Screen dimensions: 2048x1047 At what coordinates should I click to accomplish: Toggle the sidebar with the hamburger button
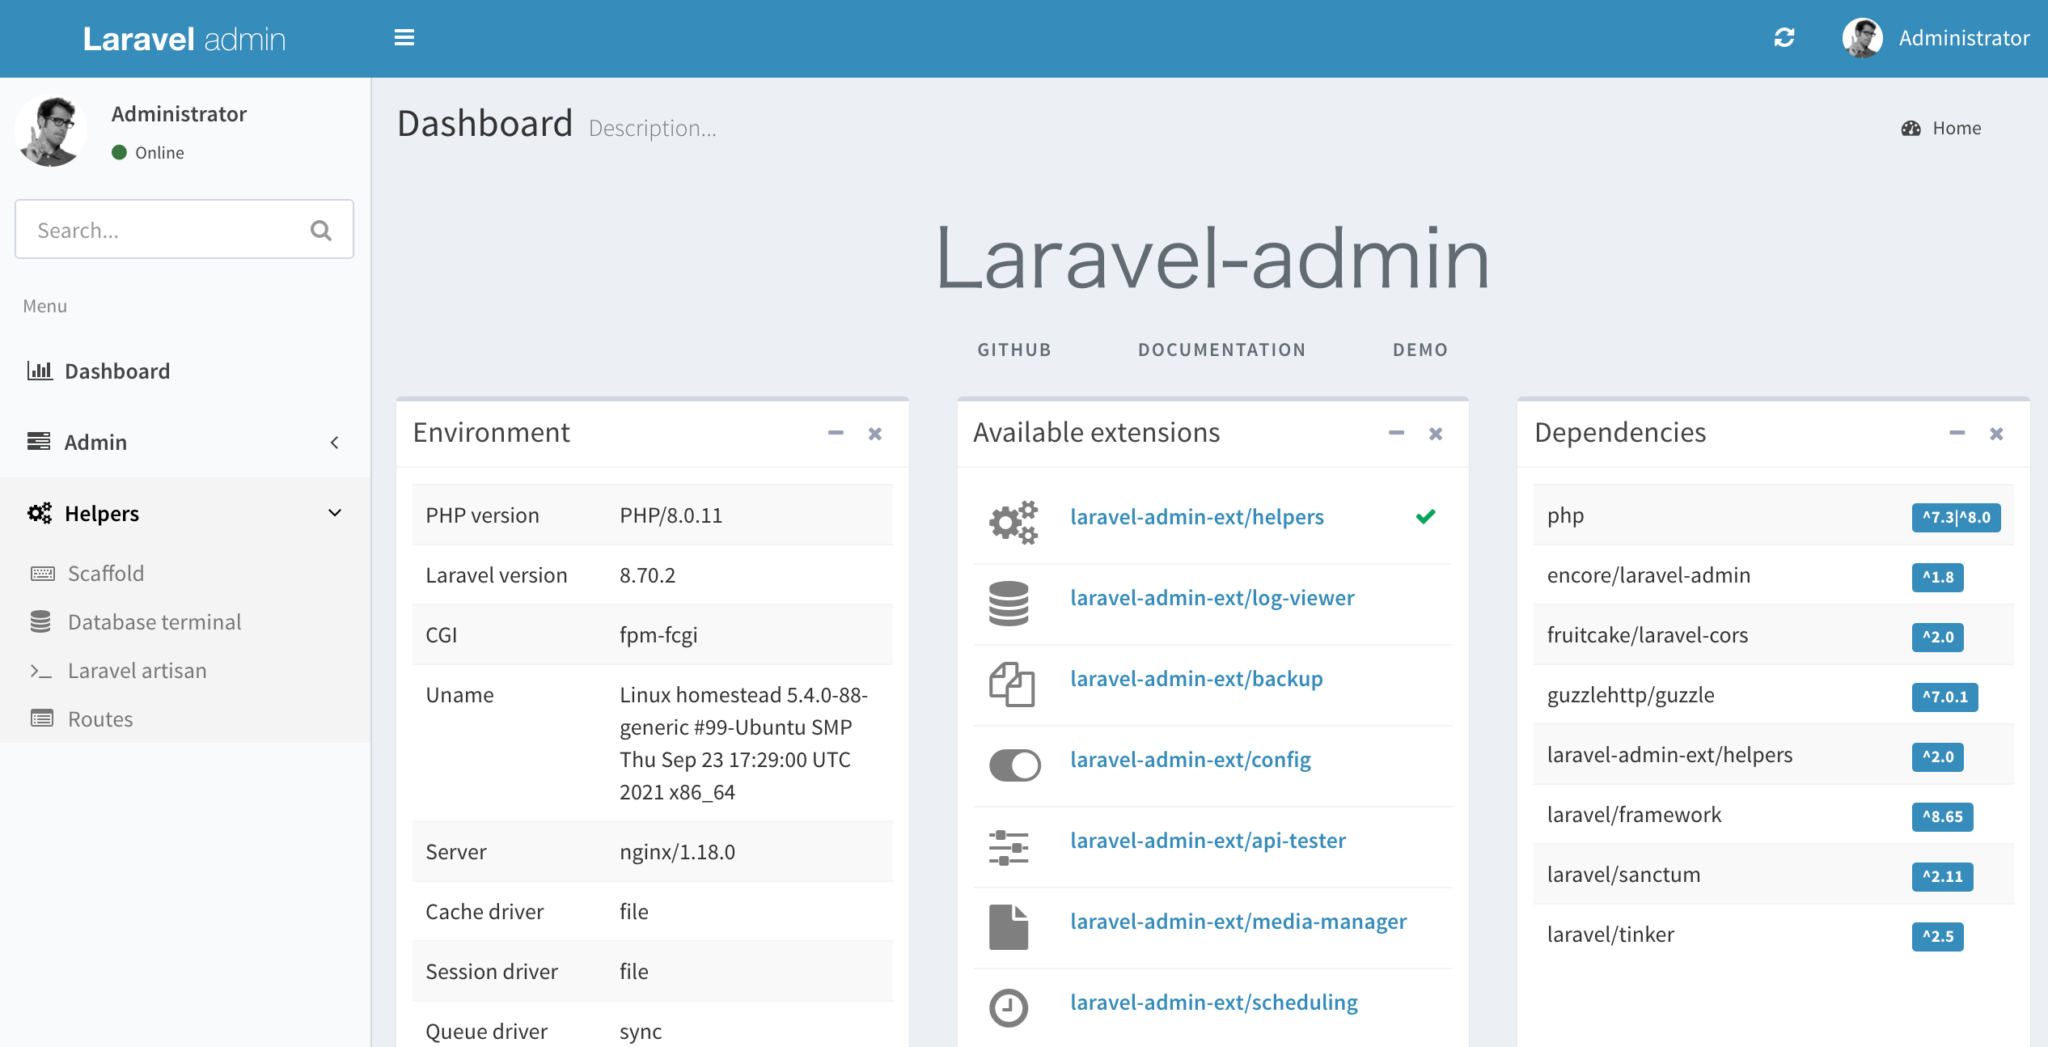click(404, 37)
